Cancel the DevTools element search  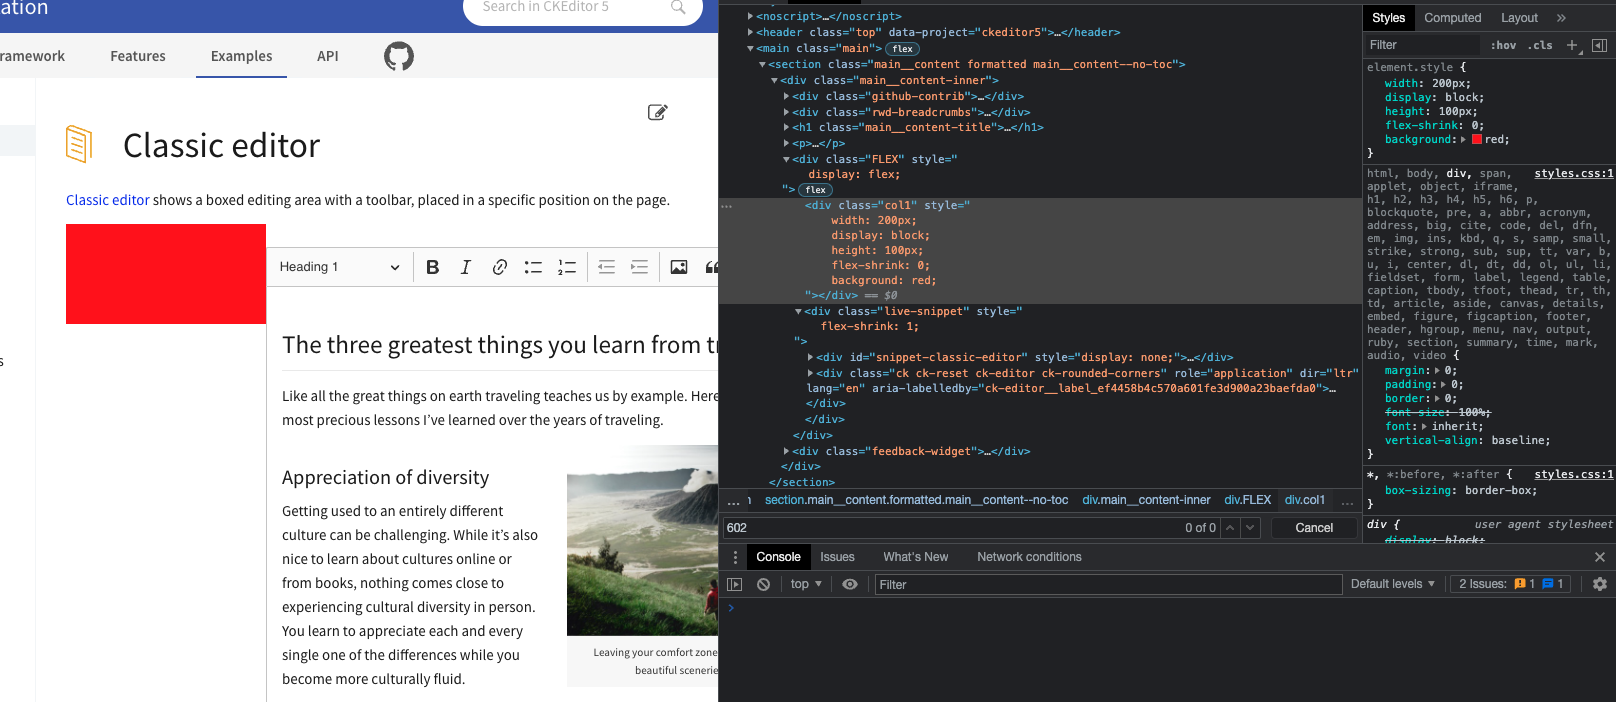tap(1314, 528)
